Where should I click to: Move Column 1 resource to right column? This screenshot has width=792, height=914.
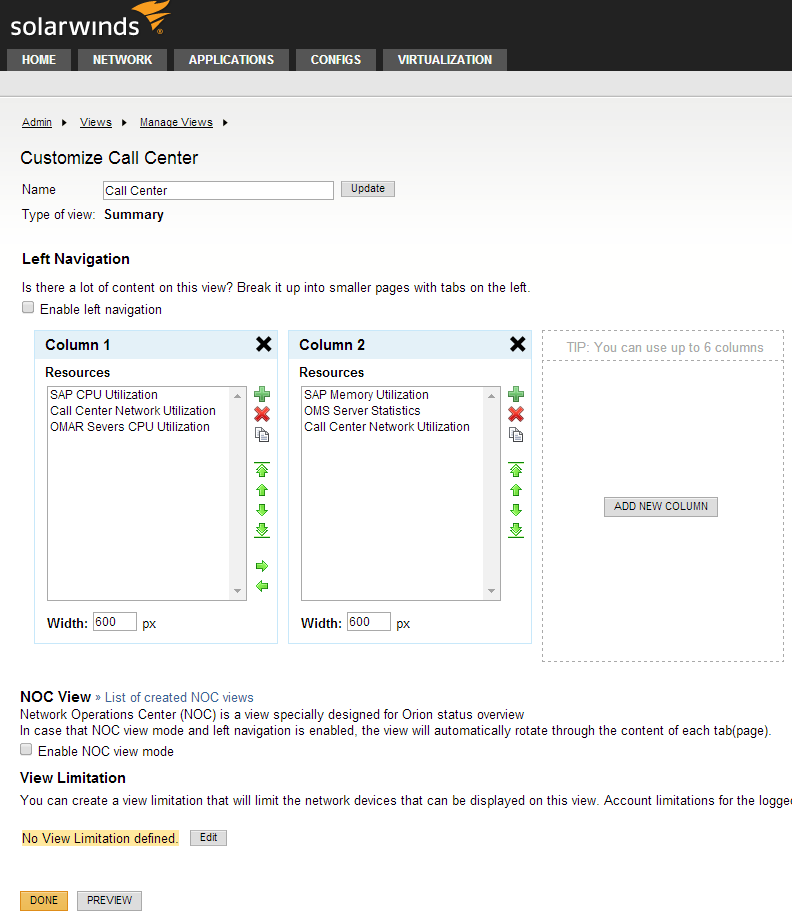[x=262, y=566]
